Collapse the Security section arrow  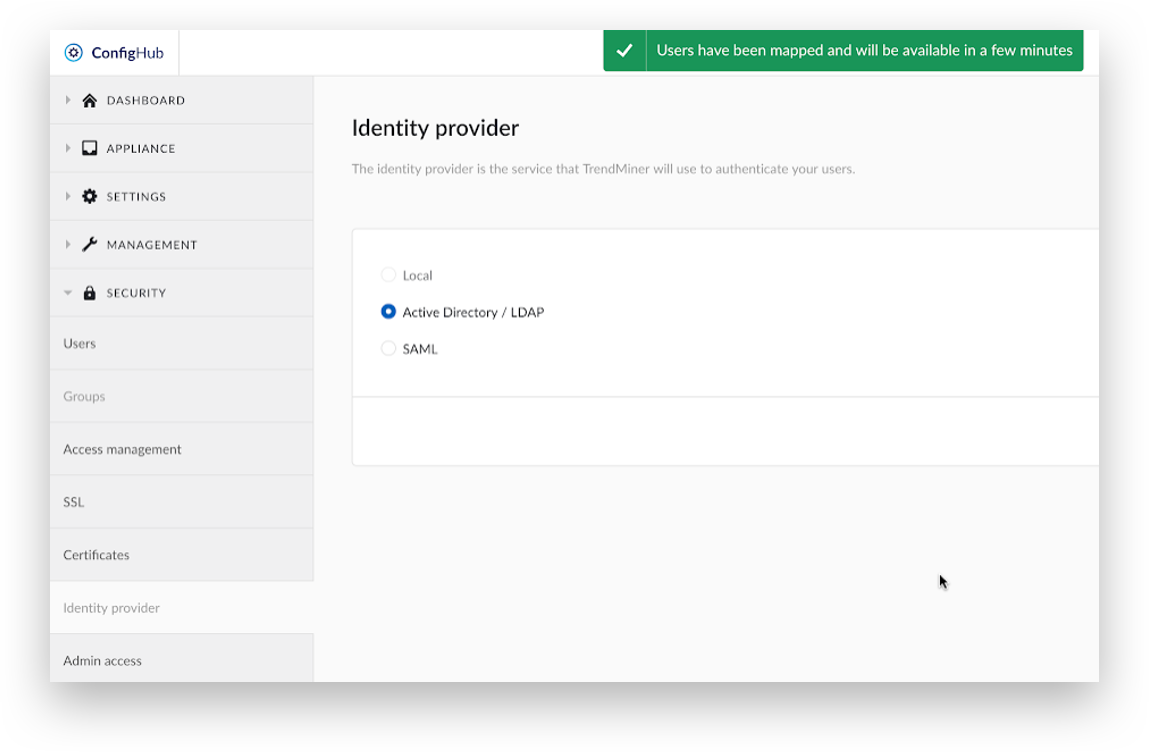pos(67,292)
